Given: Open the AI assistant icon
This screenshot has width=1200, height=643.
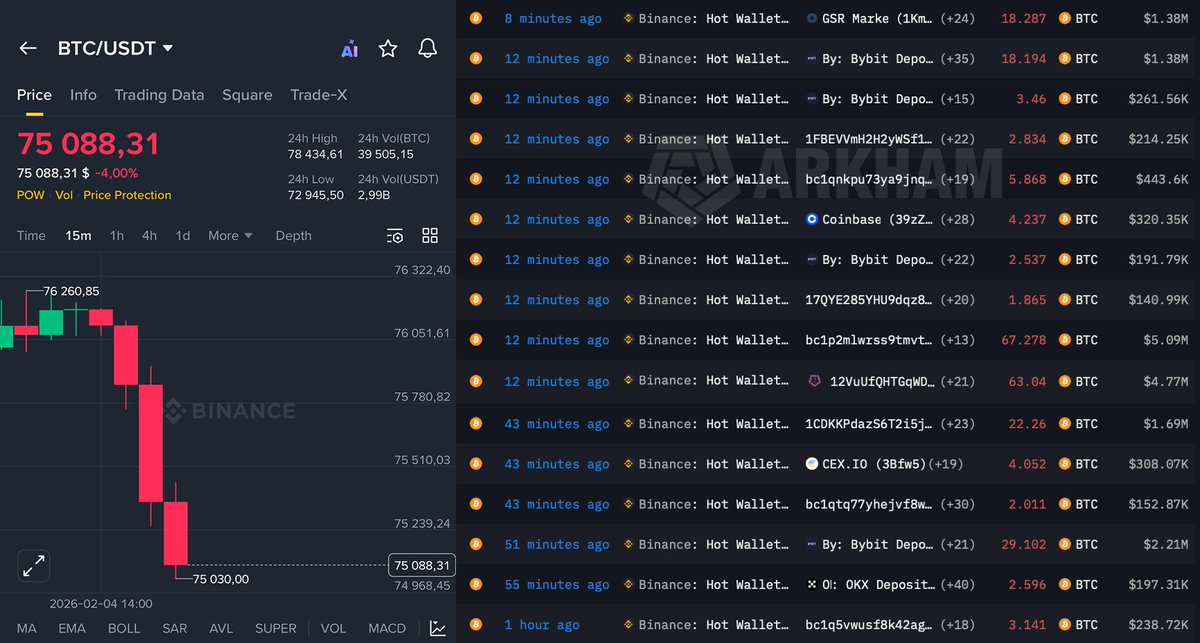Looking at the screenshot, I should (349, 49).
